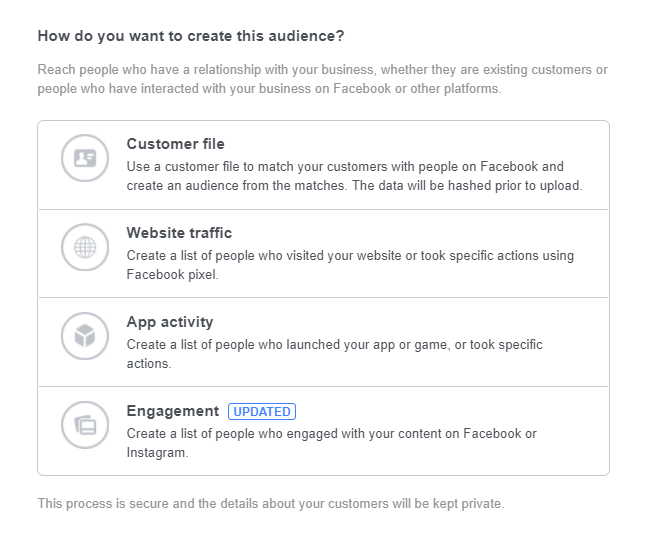Screen dimensions: 651x540
Task: Click the 'engaged with your content on Facebook' line
Action: click(x=332, y=434)
